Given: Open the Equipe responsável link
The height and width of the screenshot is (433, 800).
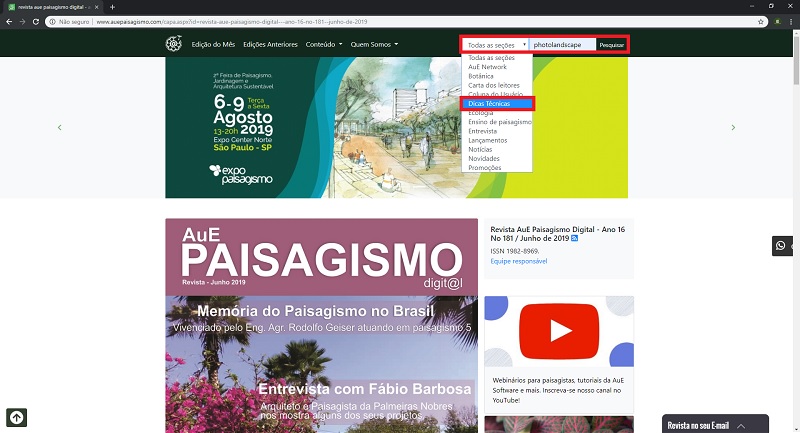Looking at the screenshot, I should tap(518, 261).
